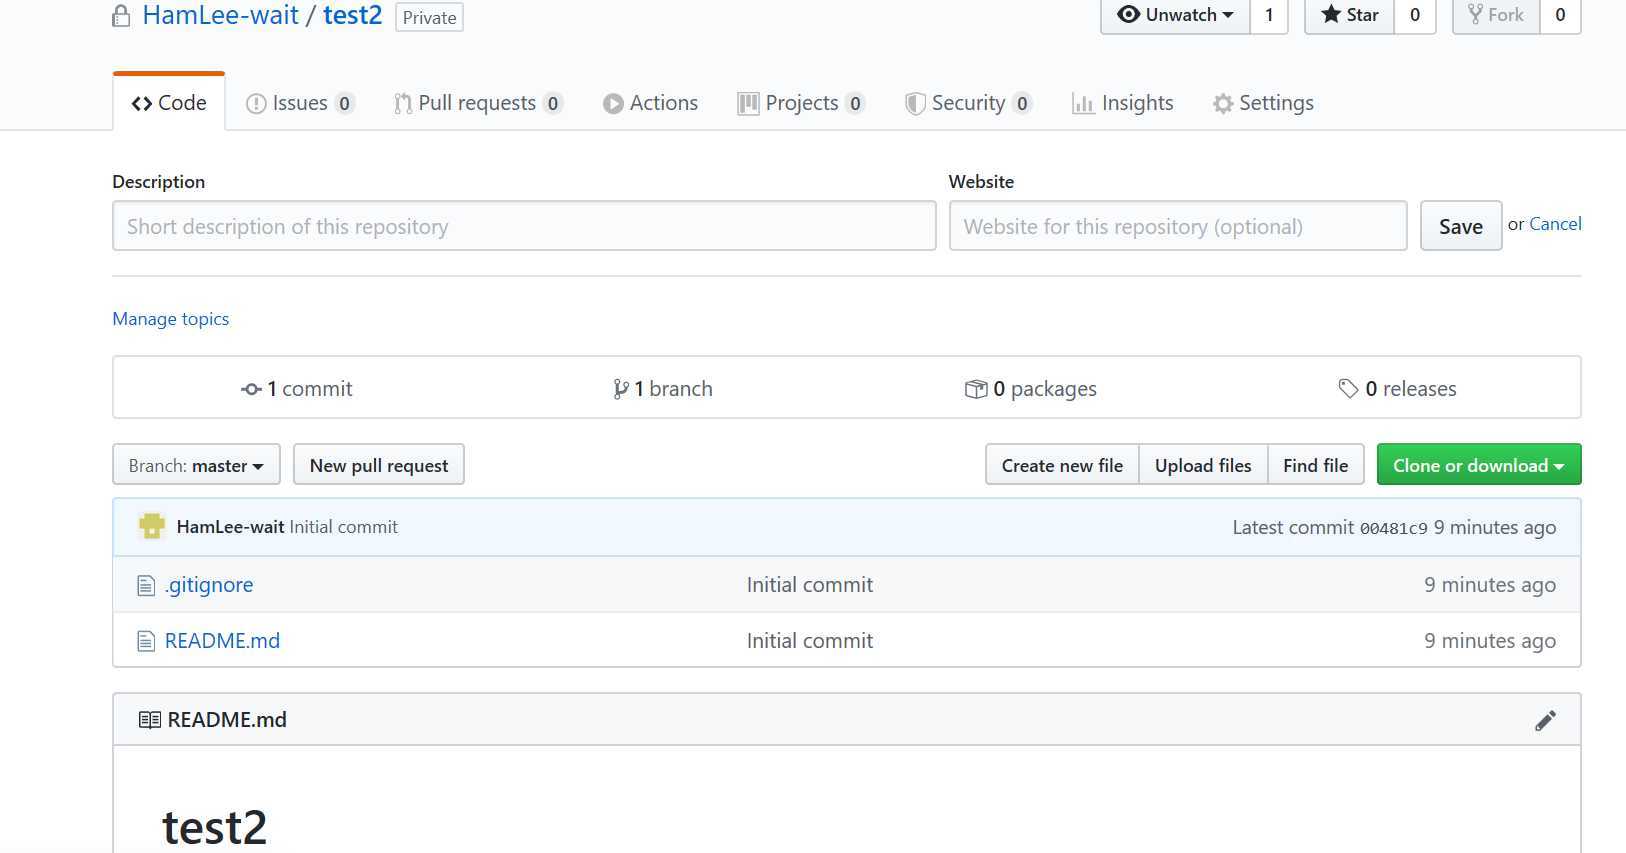Click the pencil icon to edit README.md
The height and width of the screenshot is (853, 1626).
[x=1545, y=720]
